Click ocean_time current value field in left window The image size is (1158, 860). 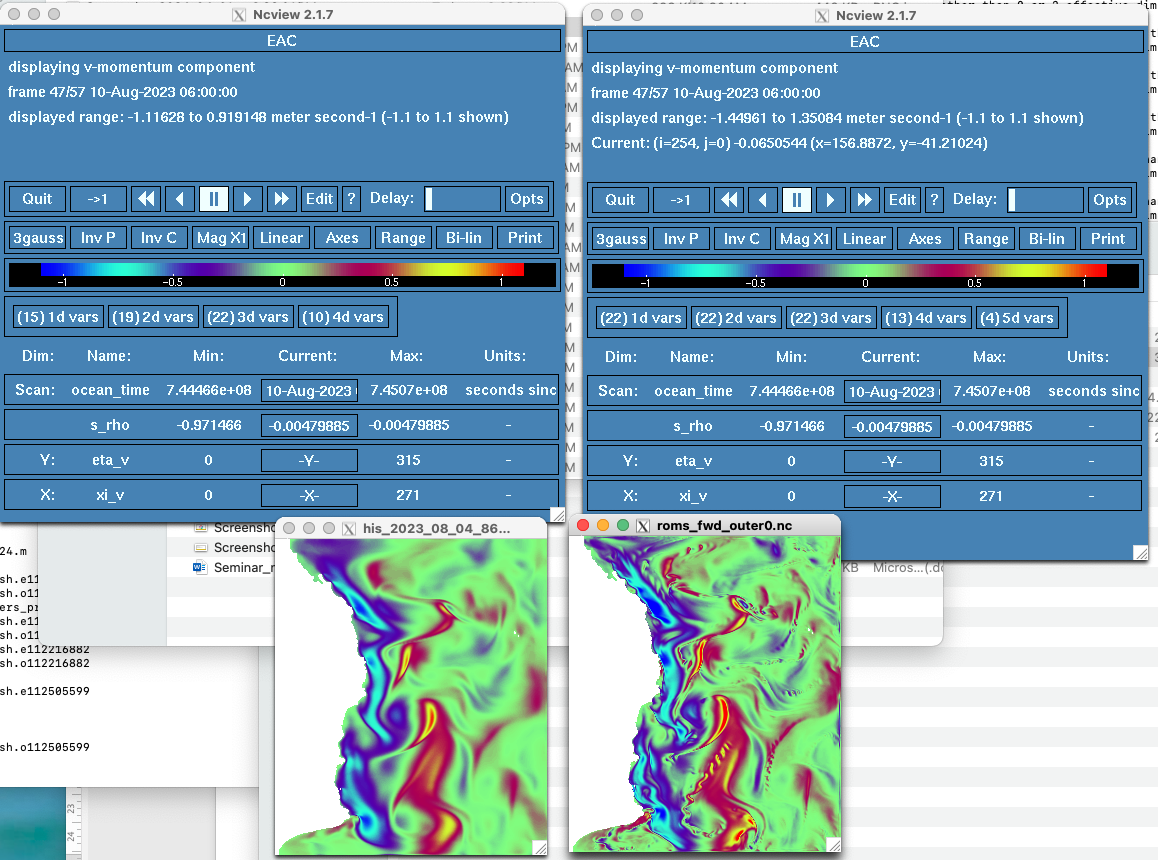click(309, 391)
